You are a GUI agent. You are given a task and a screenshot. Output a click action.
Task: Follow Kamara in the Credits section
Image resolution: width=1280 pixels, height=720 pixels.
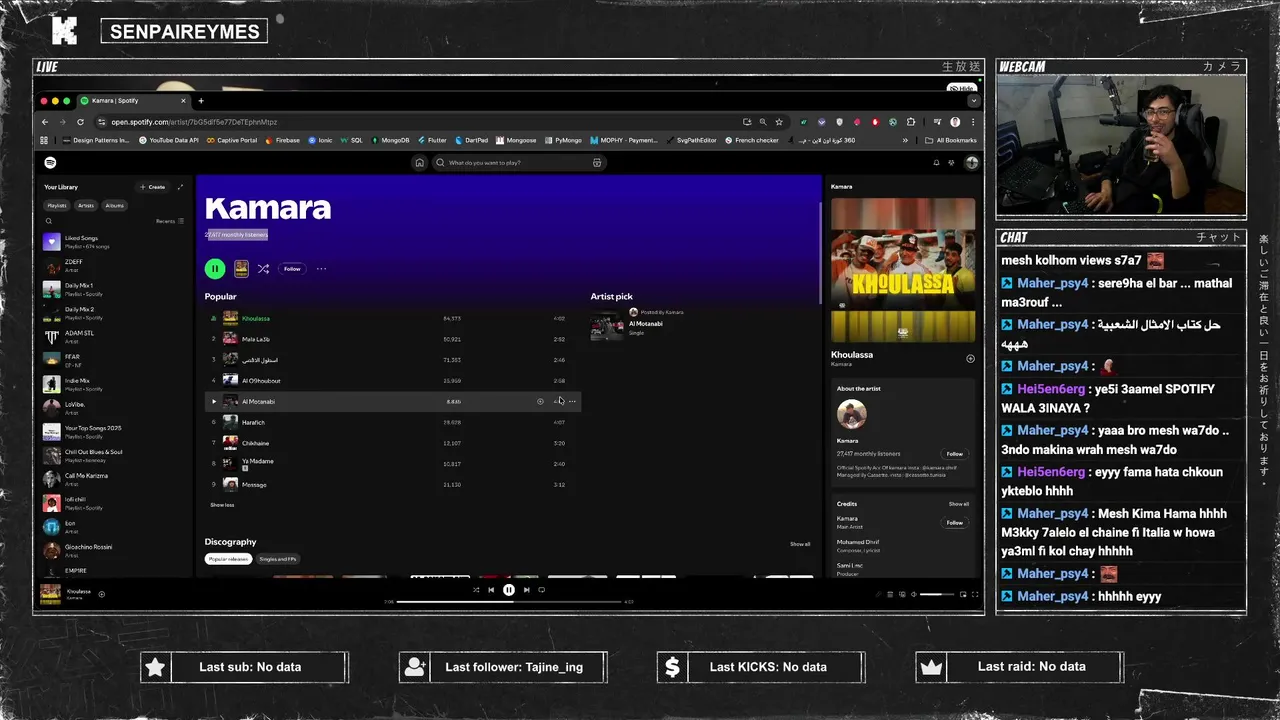(955, 522)
